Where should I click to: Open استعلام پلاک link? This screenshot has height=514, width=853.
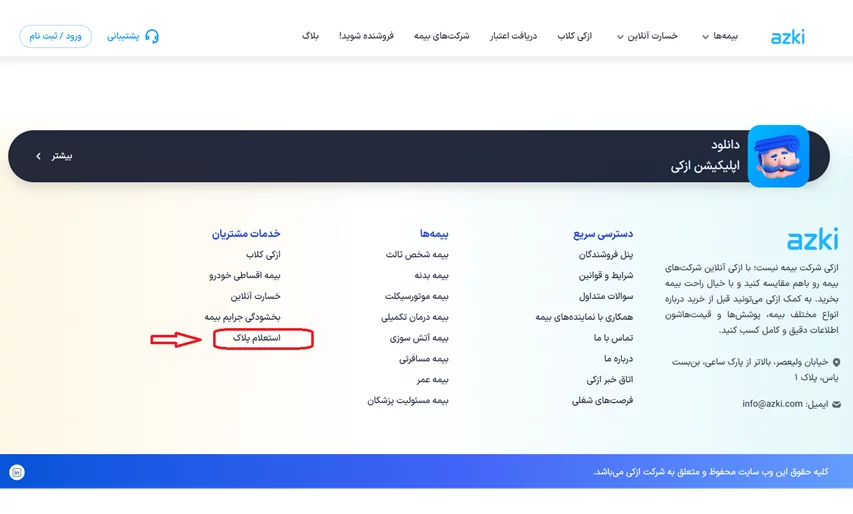(257, 338)
